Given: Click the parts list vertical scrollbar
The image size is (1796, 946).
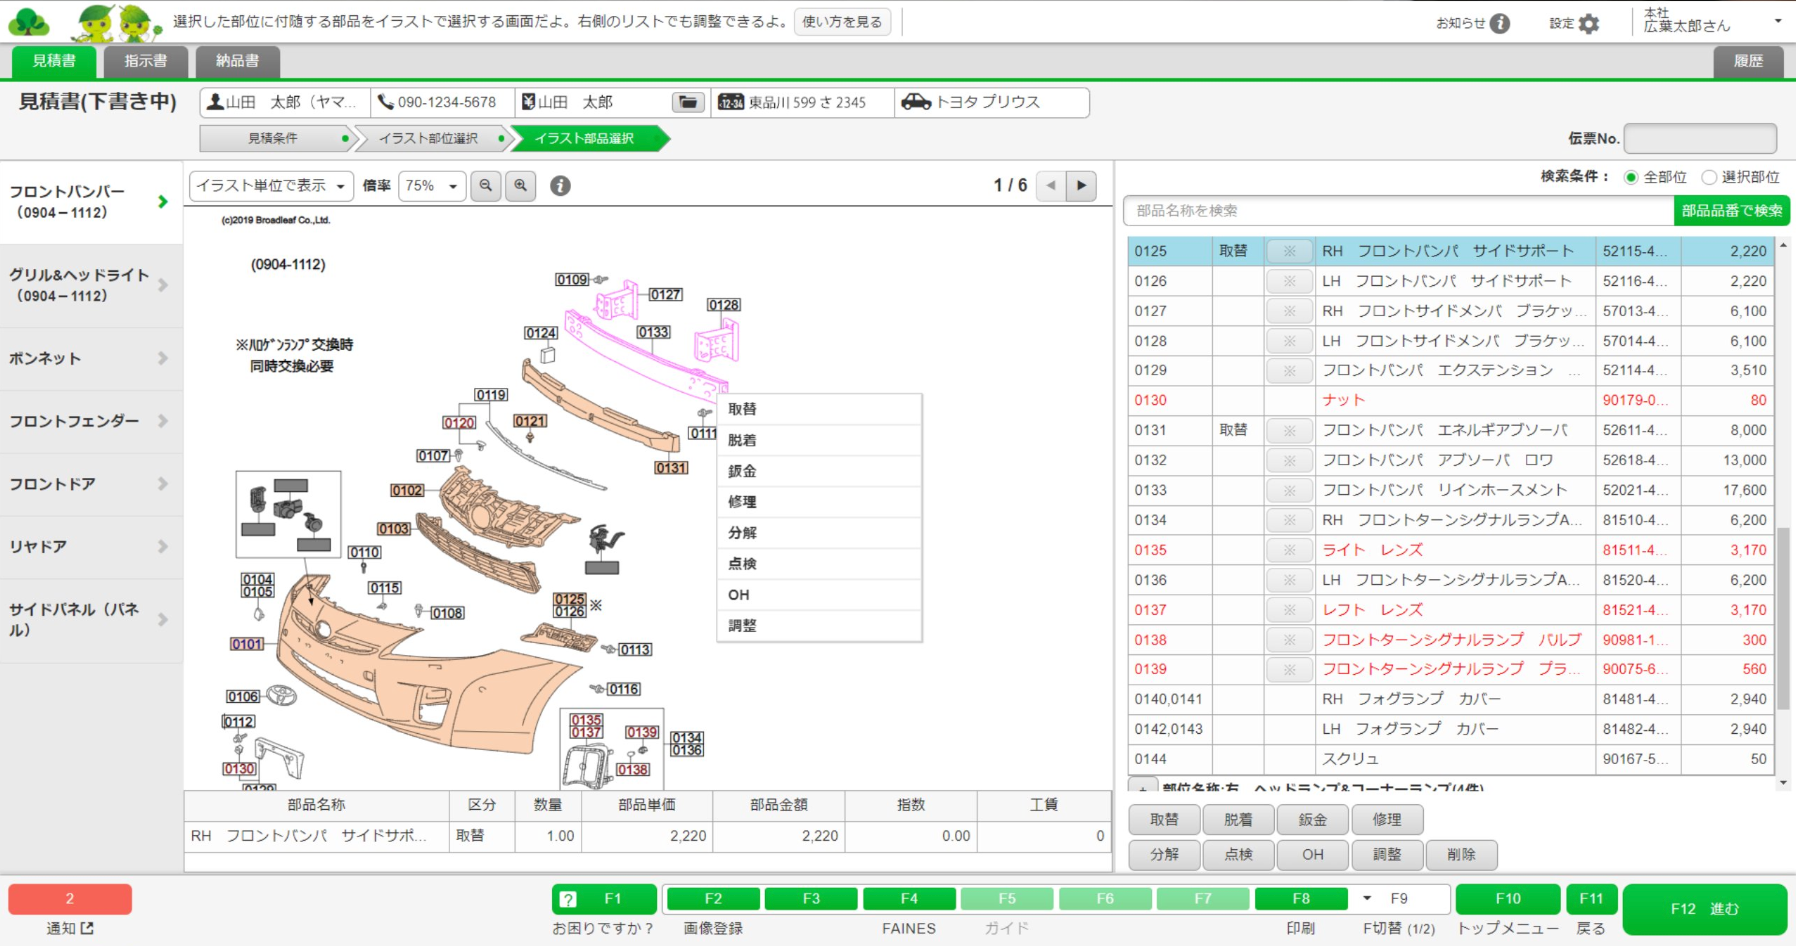Looking at the screenshot, I should (1783, 618).
